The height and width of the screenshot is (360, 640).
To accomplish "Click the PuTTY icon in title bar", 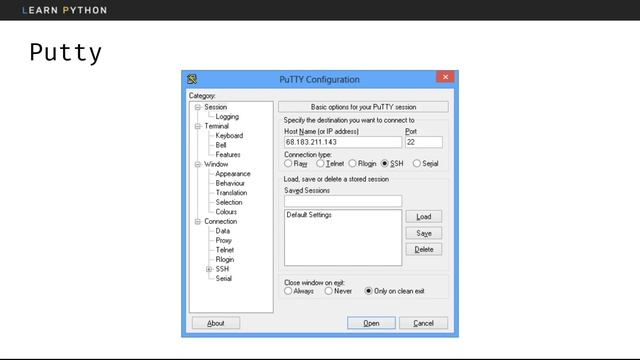I will (192, 79).
